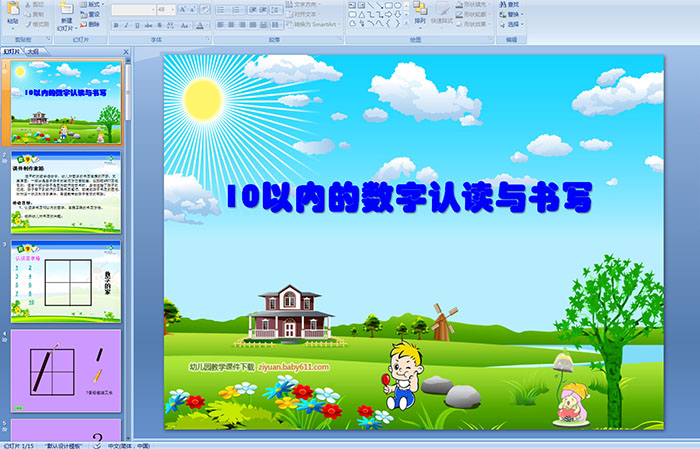Image resolution: width=700 pixels, height=449 pixels.
Task: Click the Paste (粘贴) clipboard icon
Action: (13, 8)
